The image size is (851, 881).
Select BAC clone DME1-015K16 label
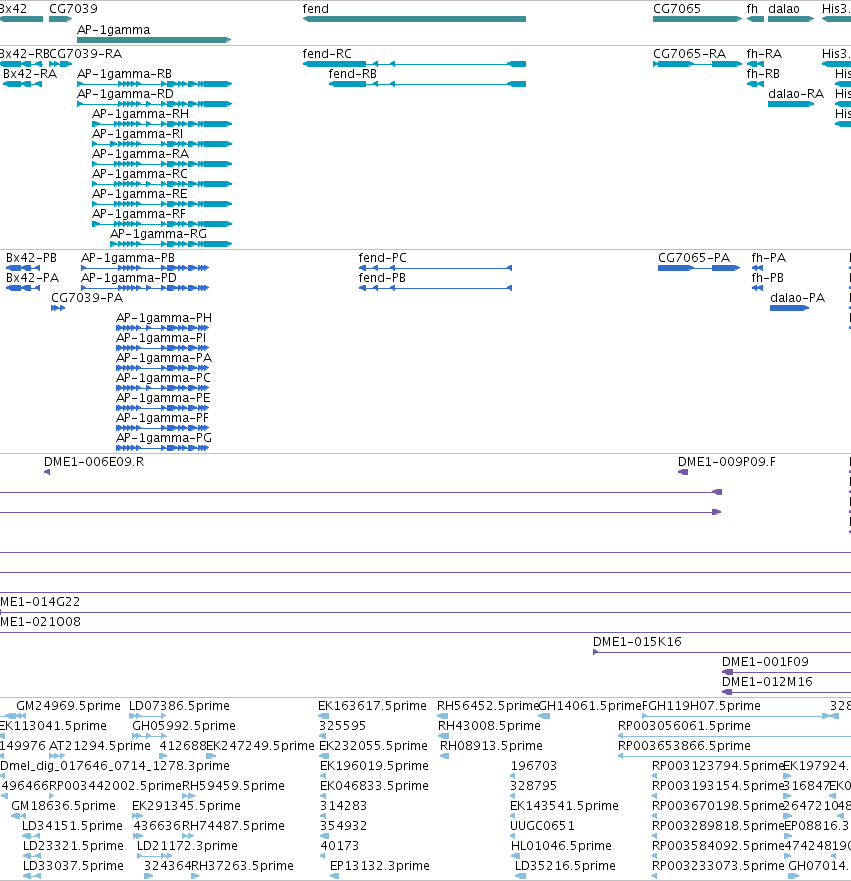[637, 642]
